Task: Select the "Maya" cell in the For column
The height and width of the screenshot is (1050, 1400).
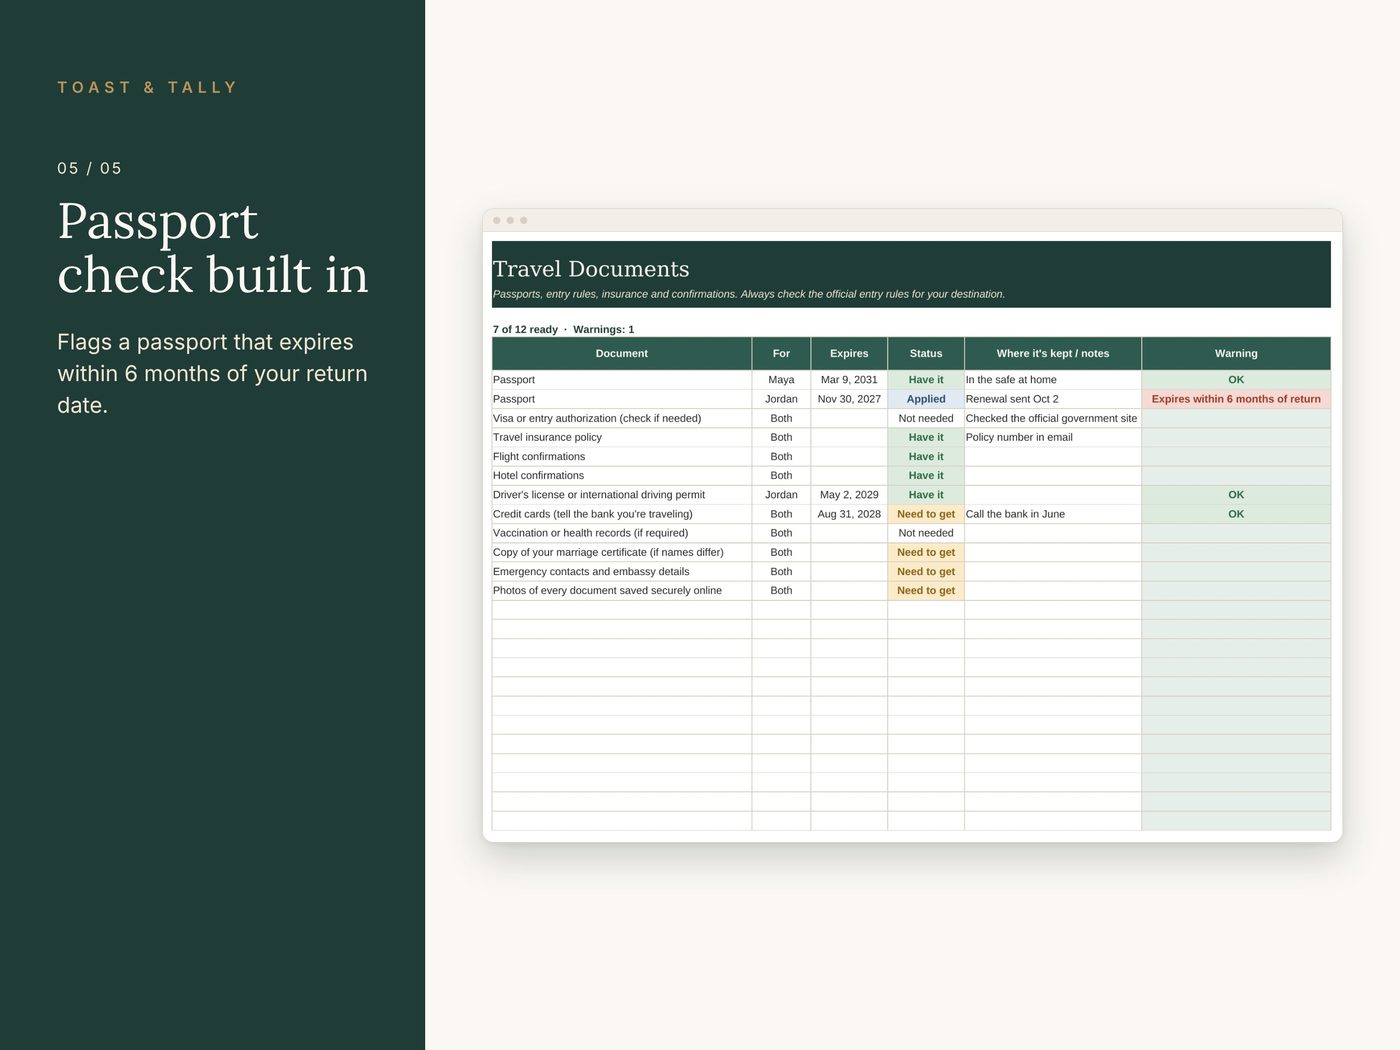Action: pyautogui.click(x=781, y=380)
